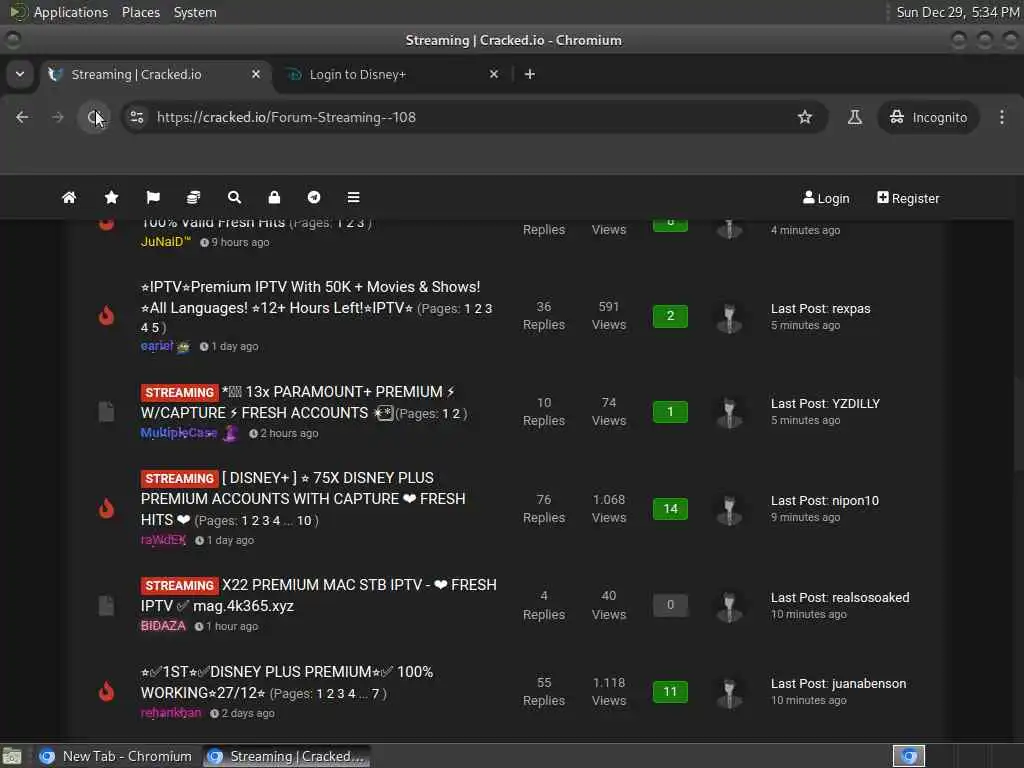This screenshot has width=1024, height=768.
Task: Open the Applications menu
Action: (x=71, y=12)
